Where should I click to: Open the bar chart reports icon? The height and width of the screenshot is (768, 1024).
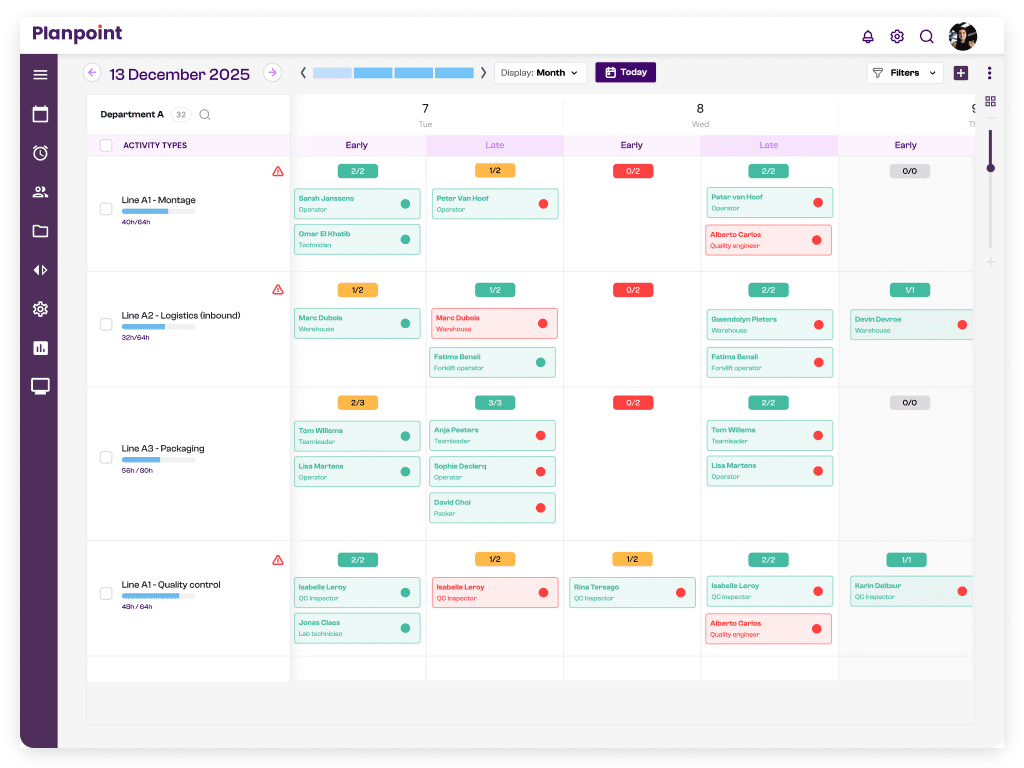click(40, 348)
